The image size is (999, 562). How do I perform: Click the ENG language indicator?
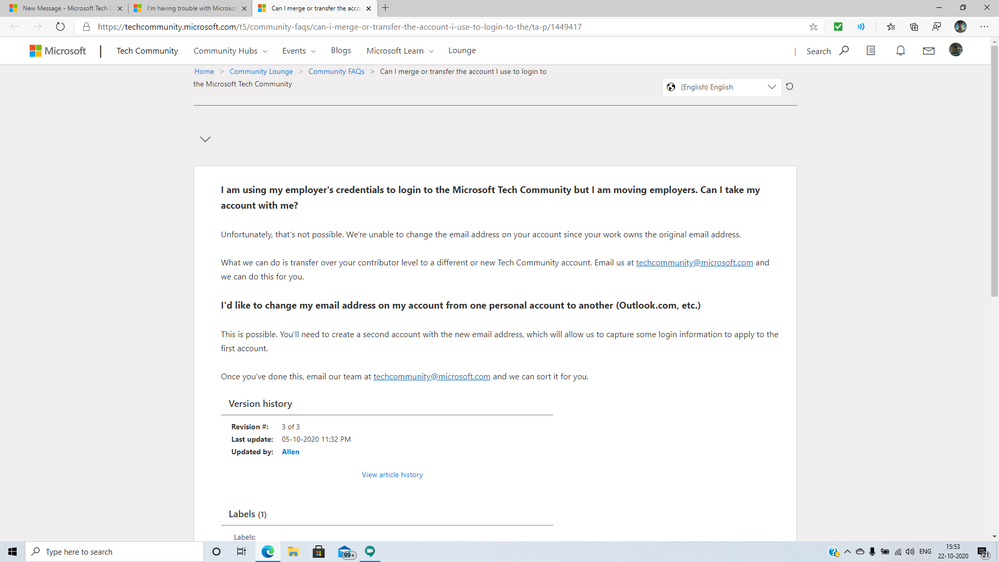pos(925,552)
